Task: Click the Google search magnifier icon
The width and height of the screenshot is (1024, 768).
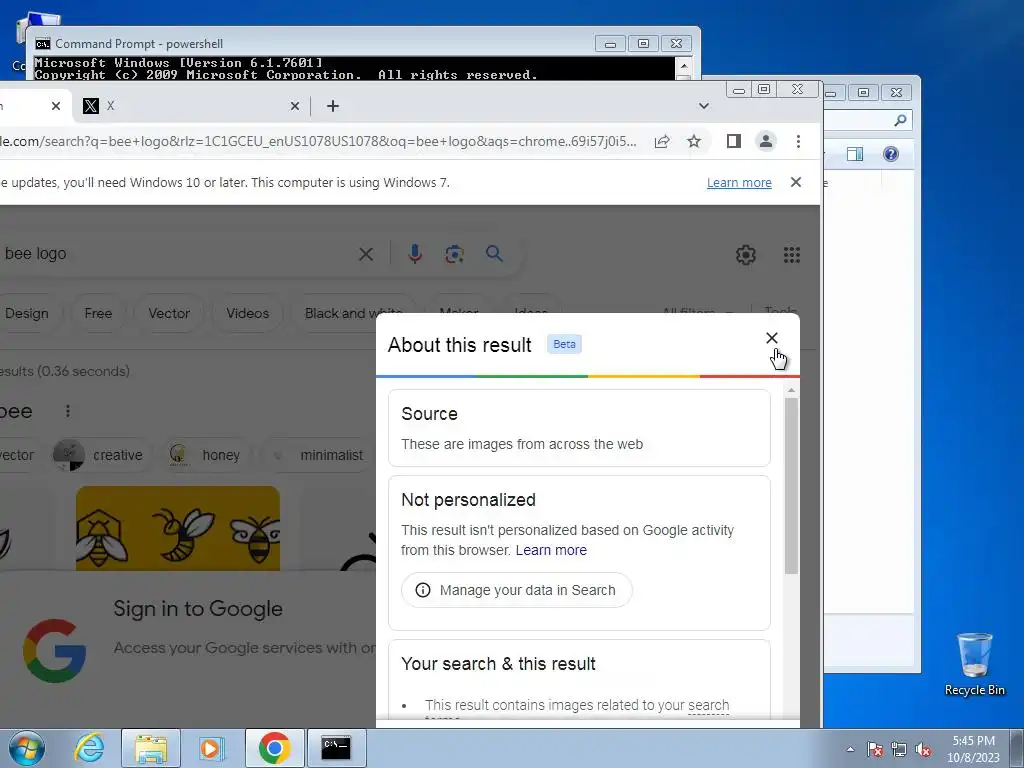Action: (494, 253)
